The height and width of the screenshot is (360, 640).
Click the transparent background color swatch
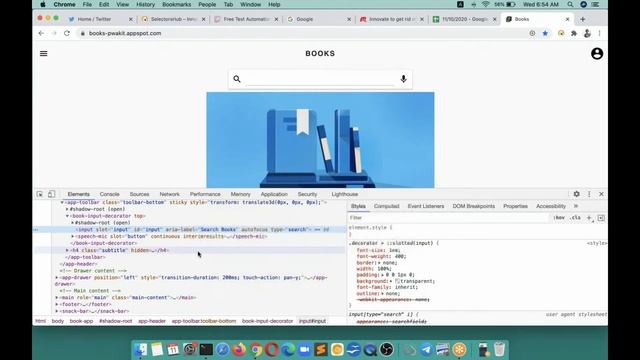397,281
